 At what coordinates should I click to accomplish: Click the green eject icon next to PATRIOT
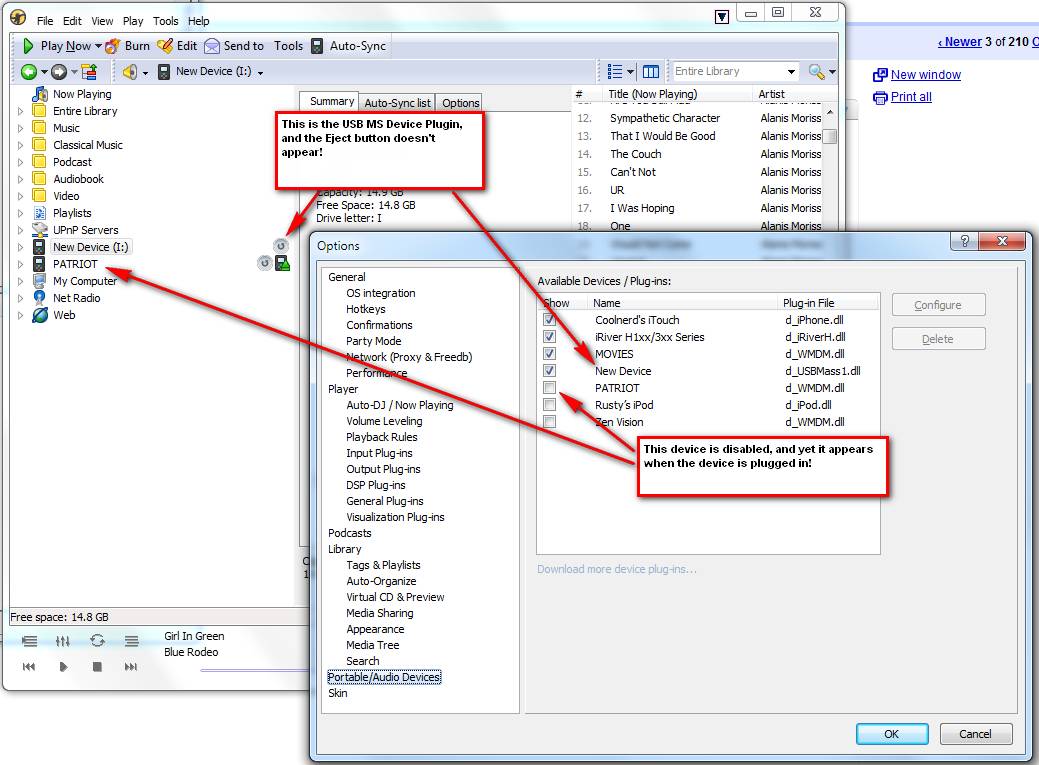[x=283, y=264]
